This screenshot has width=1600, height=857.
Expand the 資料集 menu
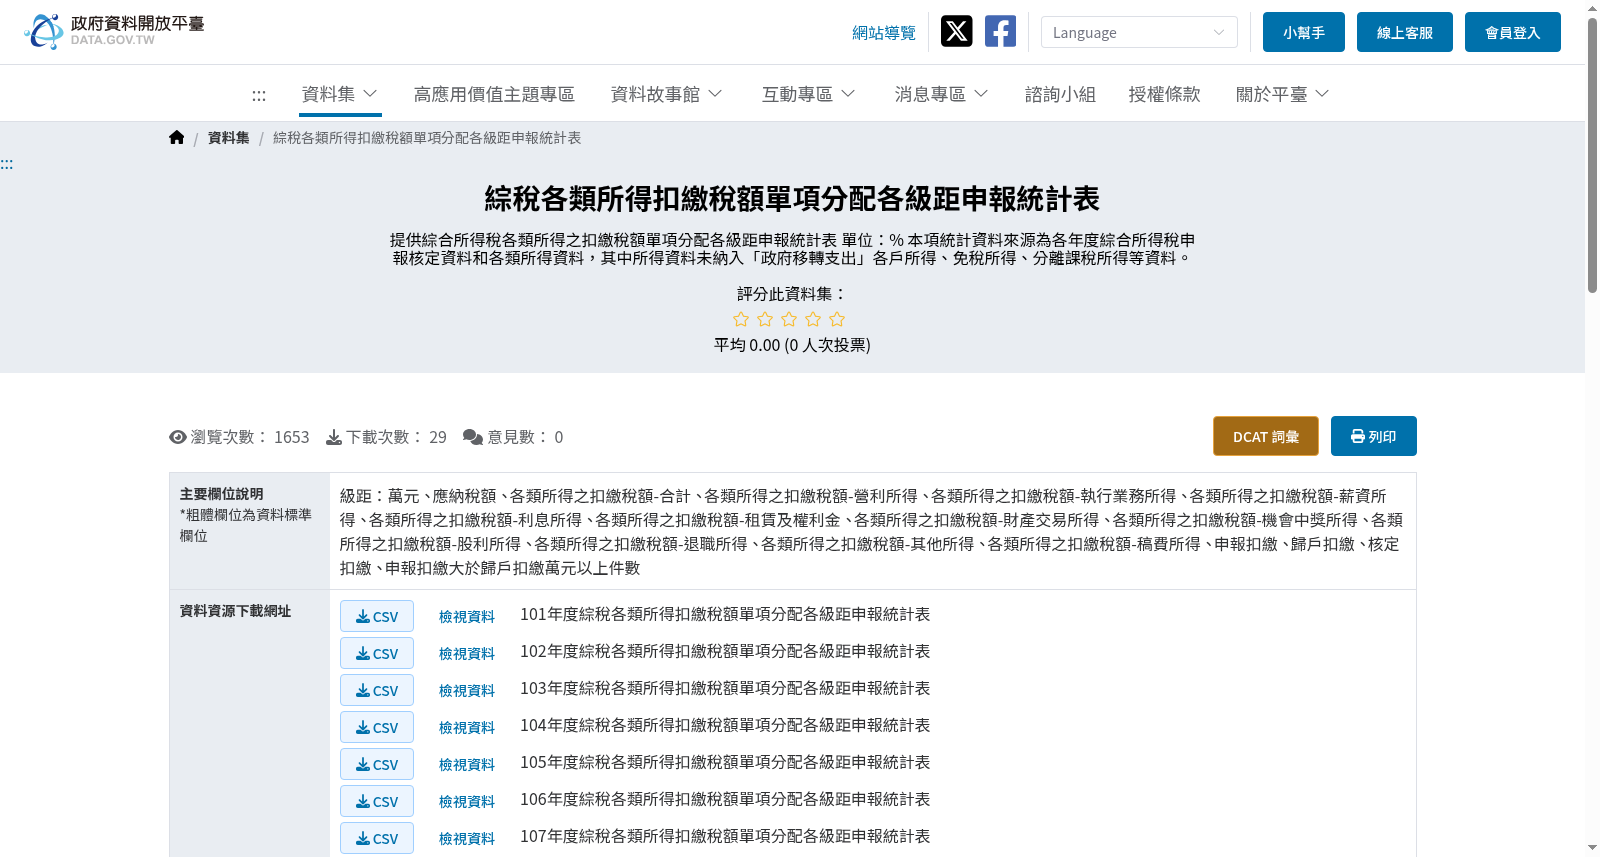point(340,94)
